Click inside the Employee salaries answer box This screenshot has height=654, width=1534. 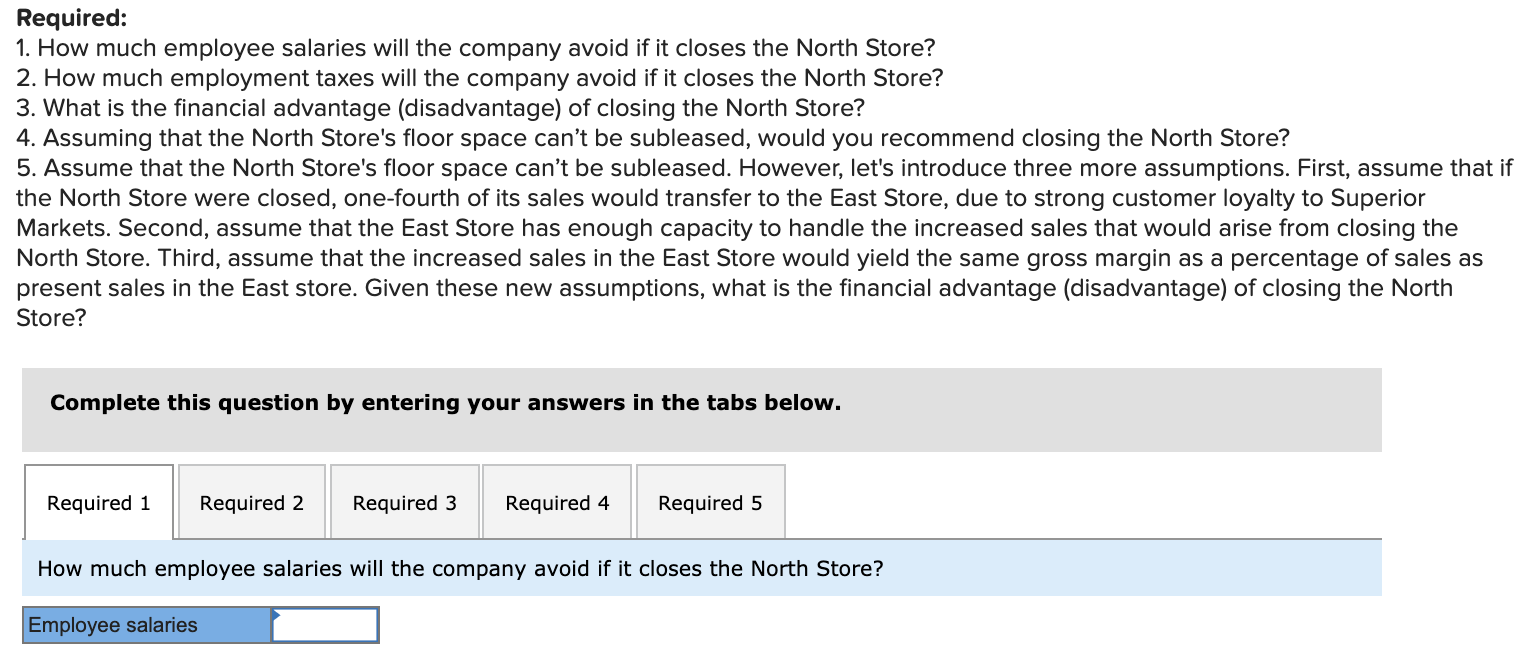tap(325, 624)
